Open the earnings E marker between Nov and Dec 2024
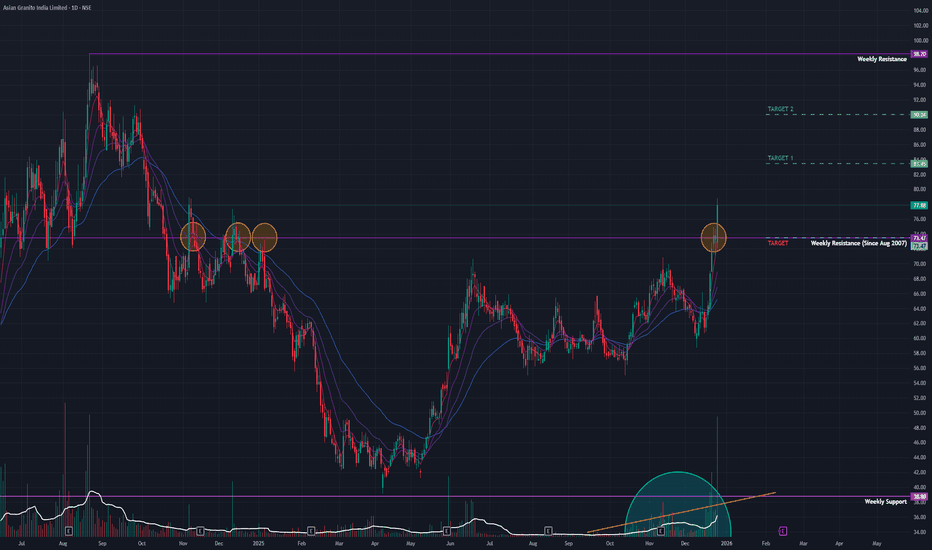Screen dimensions: 932x550 pyautogui.click(x=200, y=530)
